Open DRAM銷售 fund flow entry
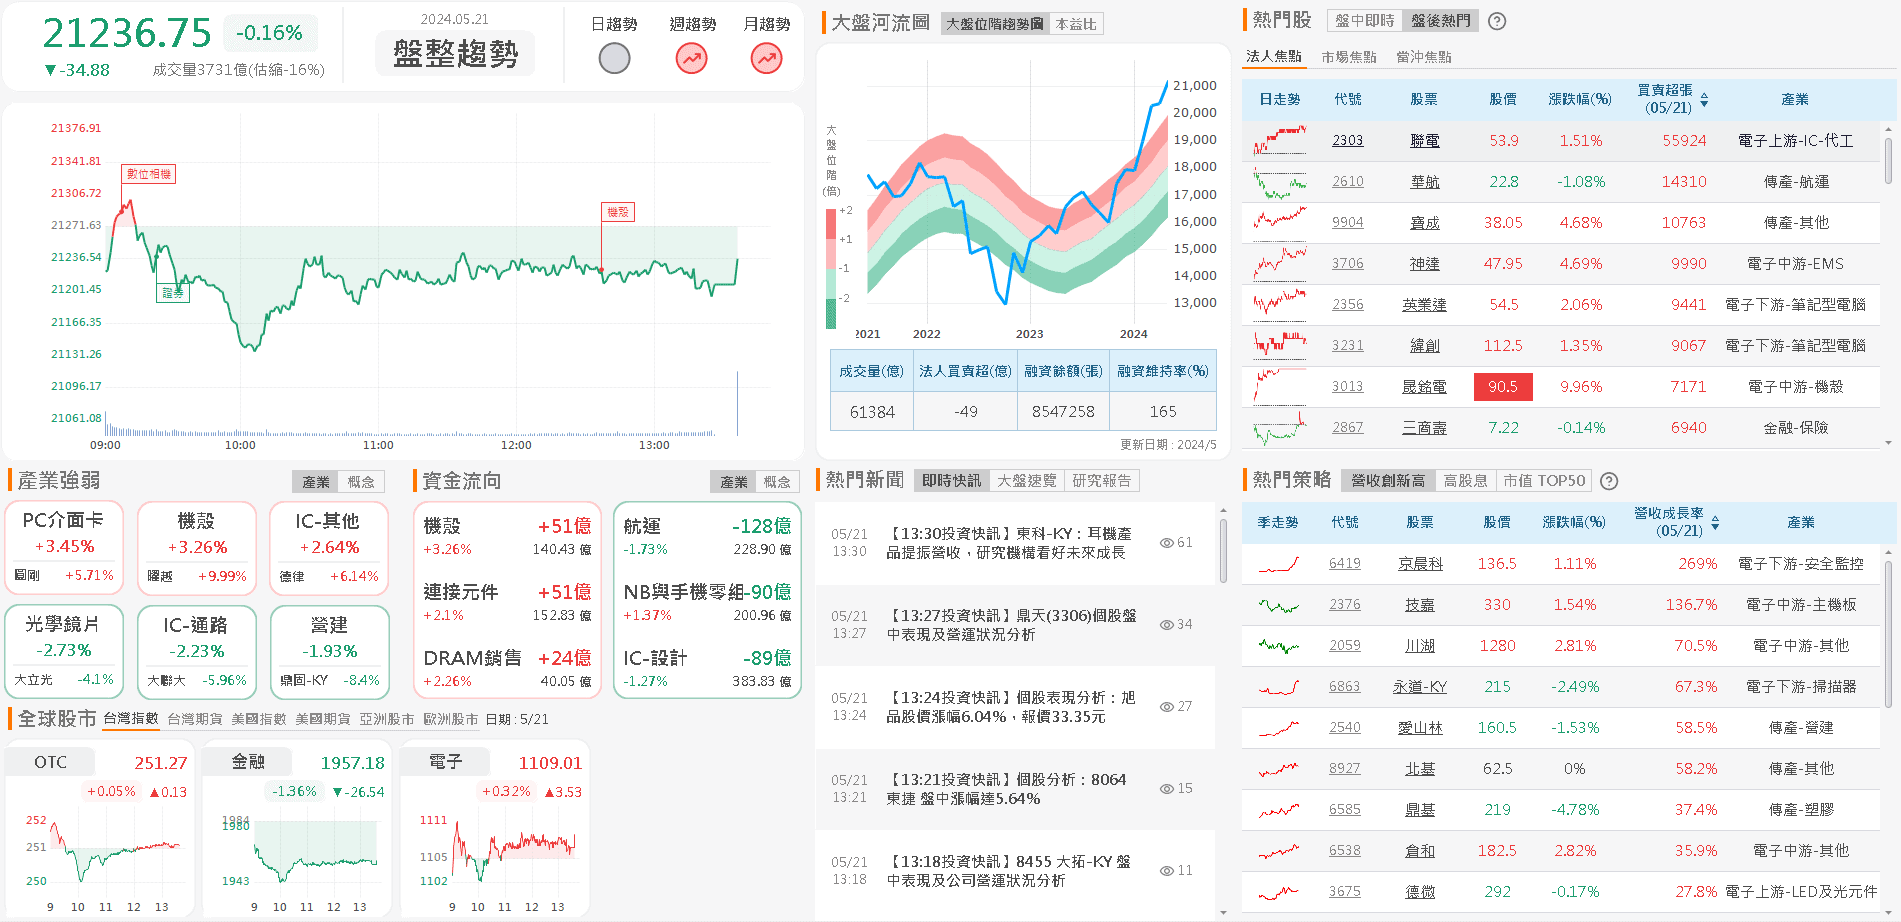Image resolution: width=1901 pixels, height=922 pixels. [x=507, y=669]
